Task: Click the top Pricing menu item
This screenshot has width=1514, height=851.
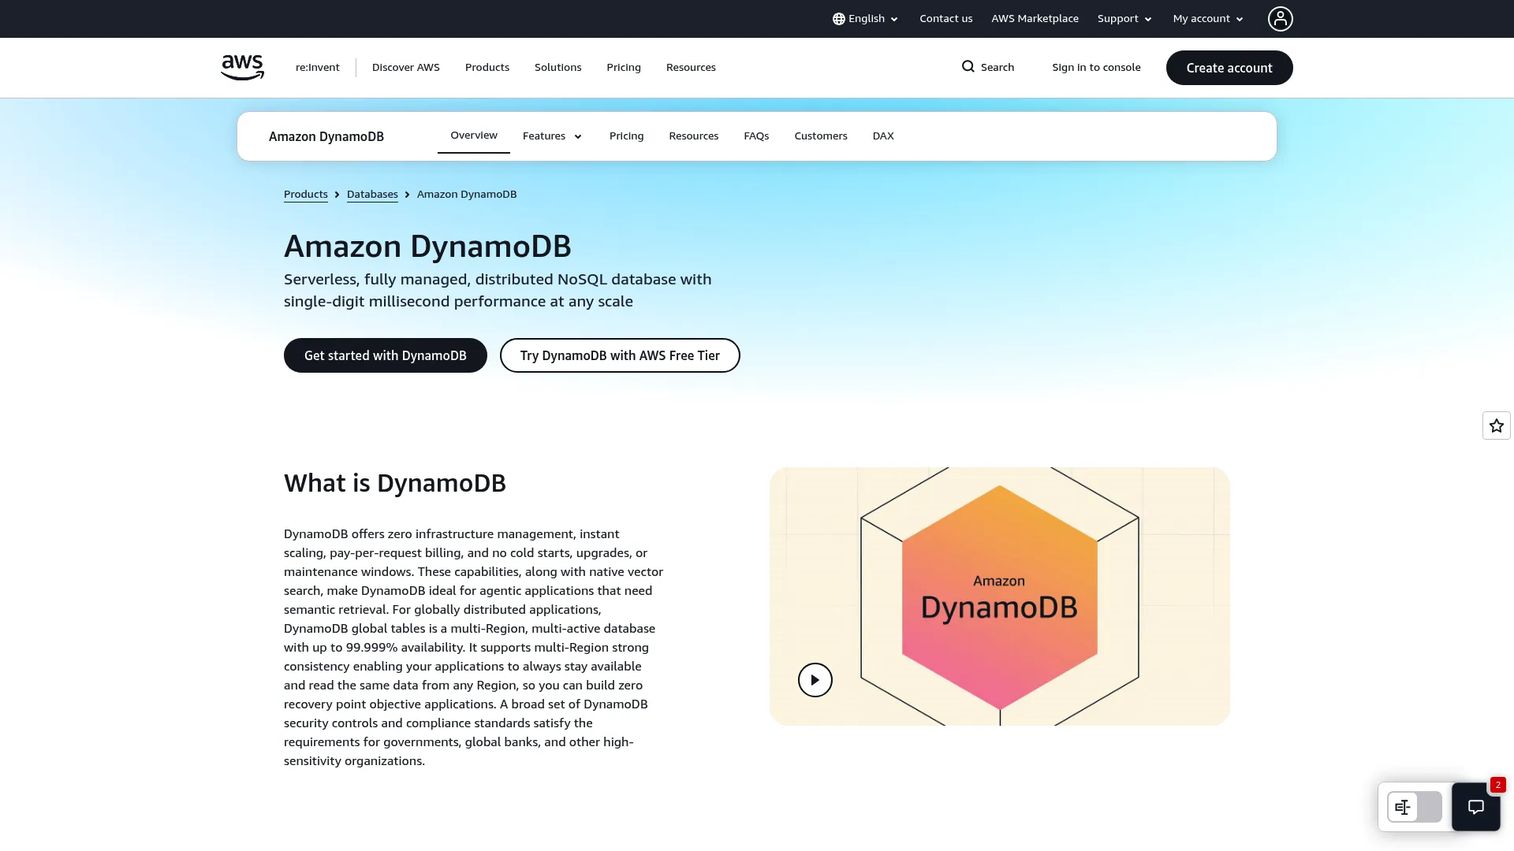Action: coord(624,68)
